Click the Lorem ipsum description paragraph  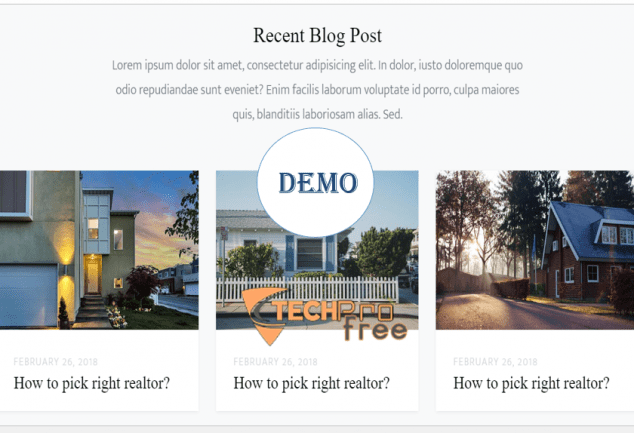(317, 89)
